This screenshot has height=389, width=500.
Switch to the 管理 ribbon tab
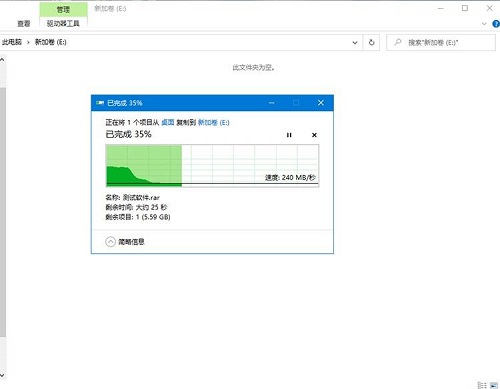63,10
